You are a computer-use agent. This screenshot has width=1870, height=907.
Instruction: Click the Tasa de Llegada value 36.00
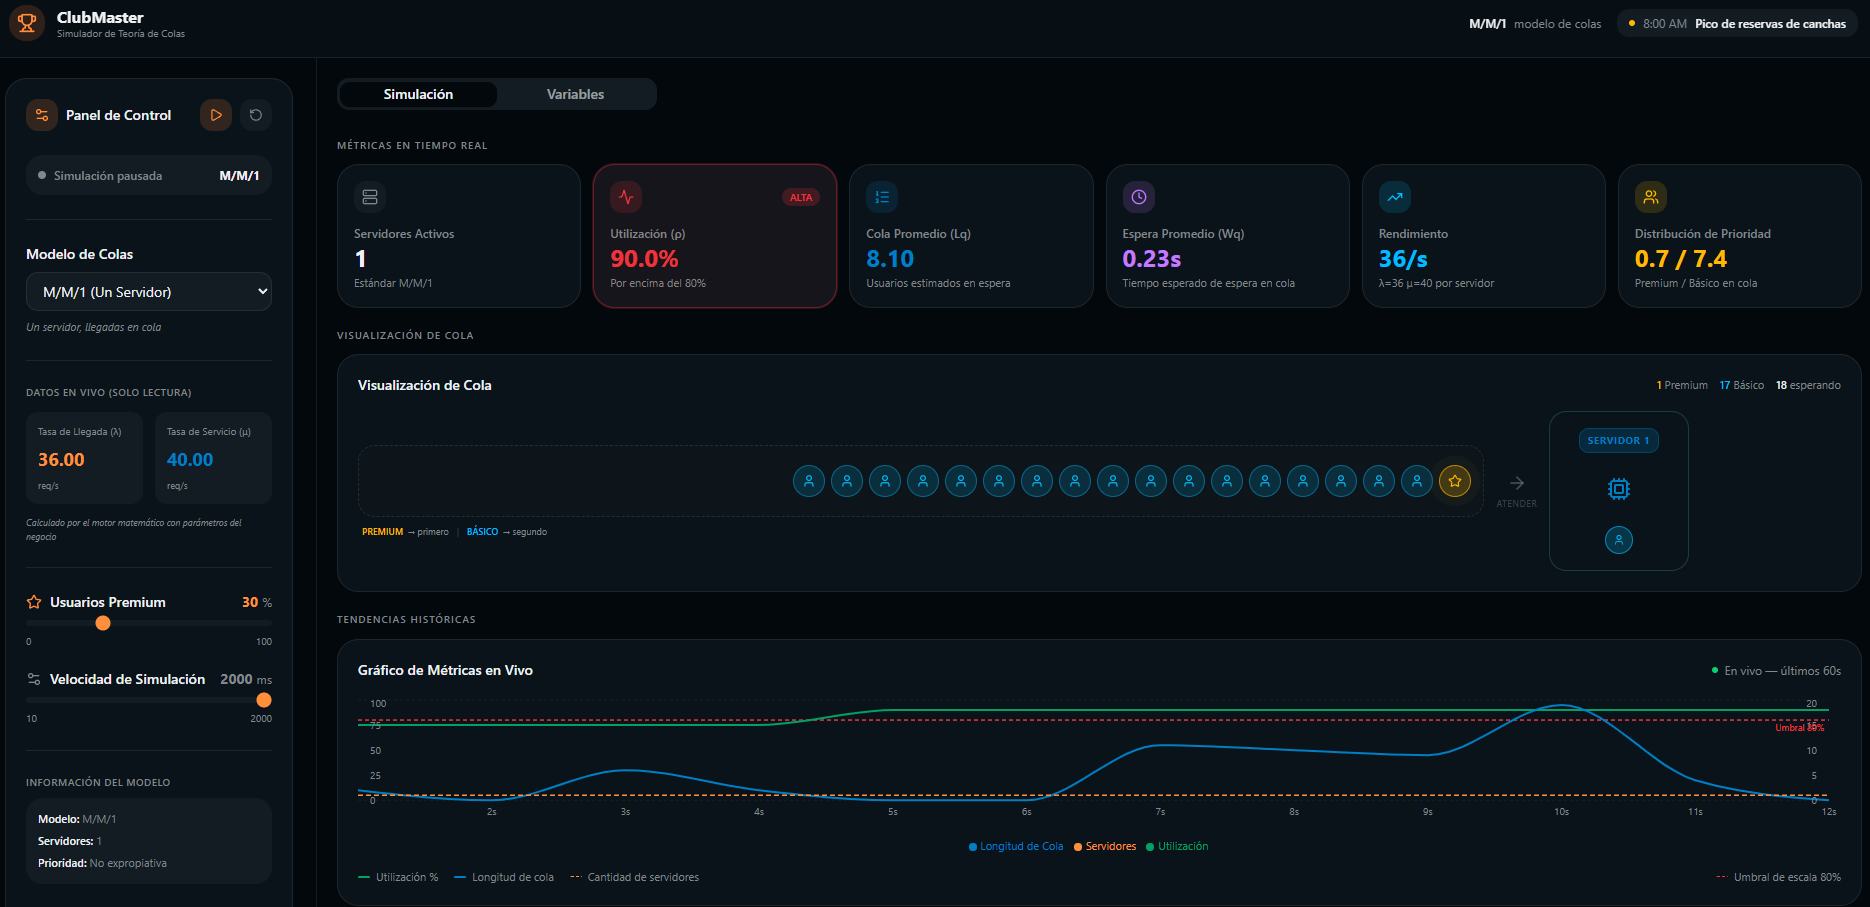(x=61, y=460)
